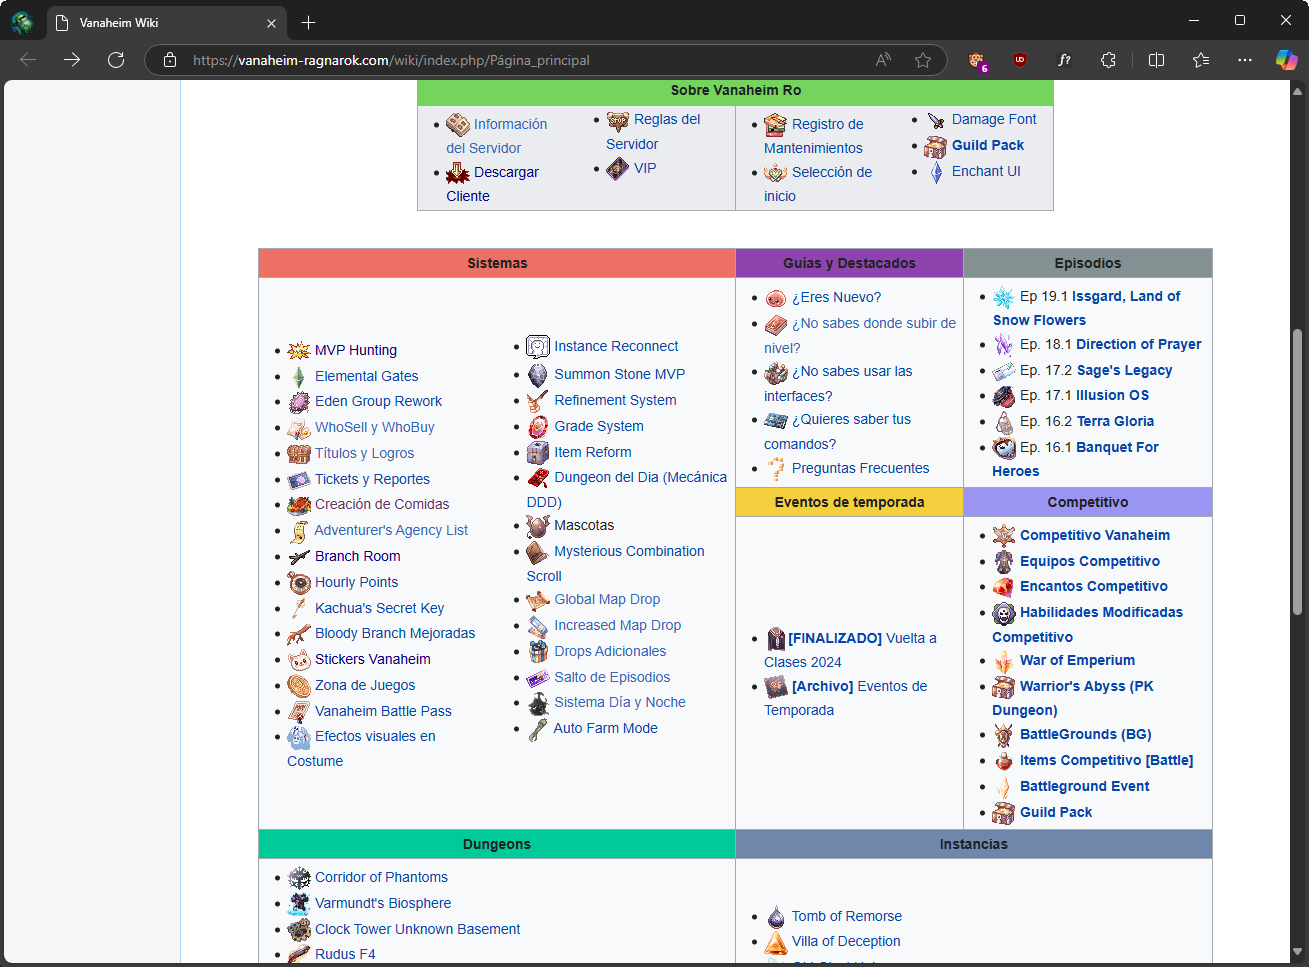Open the Encantos Competitivo link
The width and height of the screenshot is (1309, 967).
(1093, 586)
